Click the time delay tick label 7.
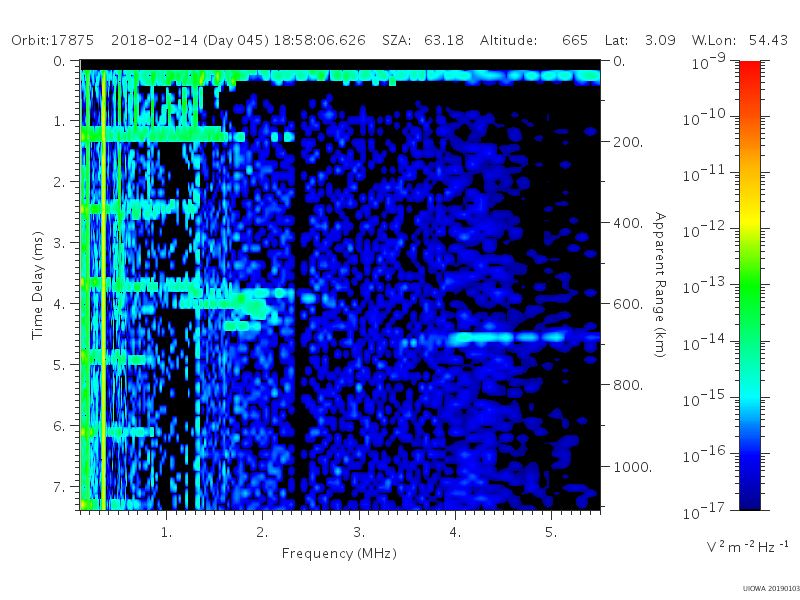 click(60, 487)
